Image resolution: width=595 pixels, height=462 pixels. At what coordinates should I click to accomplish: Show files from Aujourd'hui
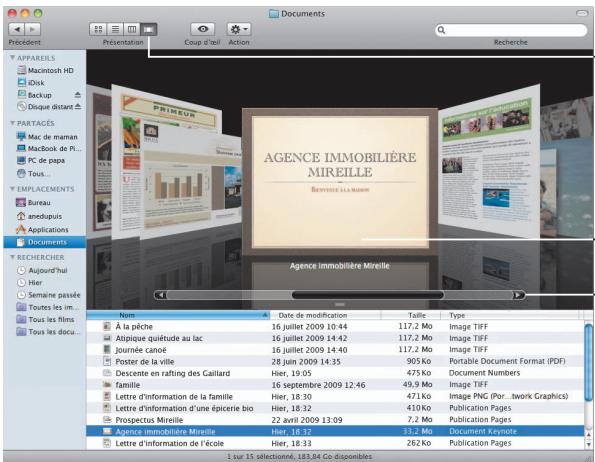pyautogui.click(x=42, y=270)
